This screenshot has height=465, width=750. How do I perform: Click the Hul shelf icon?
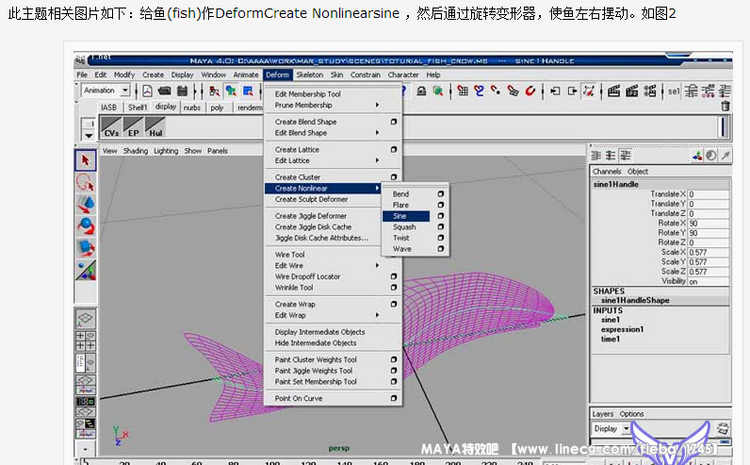(155, 128)
